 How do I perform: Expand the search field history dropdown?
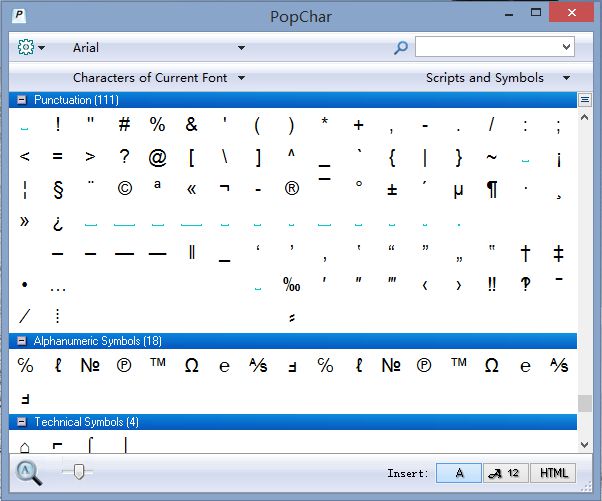pyautogui.click(x=566, y=47)
